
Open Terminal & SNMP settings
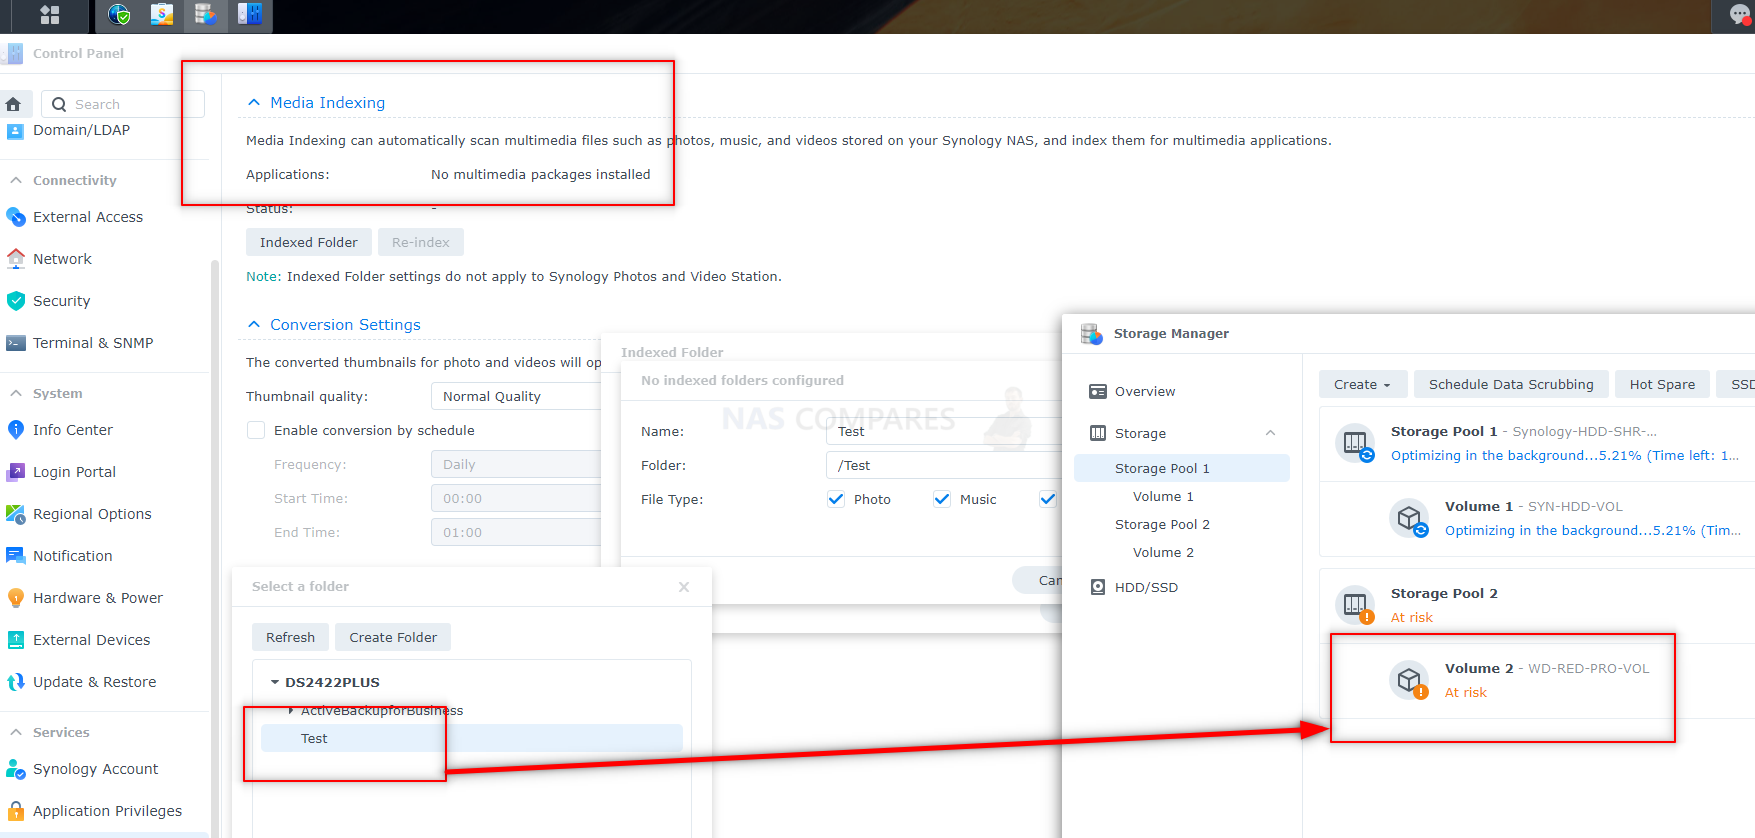click(93, 343)
